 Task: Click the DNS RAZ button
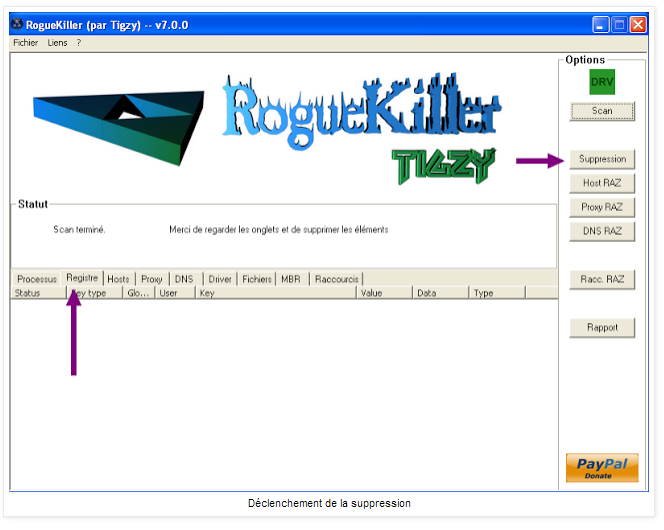point(602,231)
